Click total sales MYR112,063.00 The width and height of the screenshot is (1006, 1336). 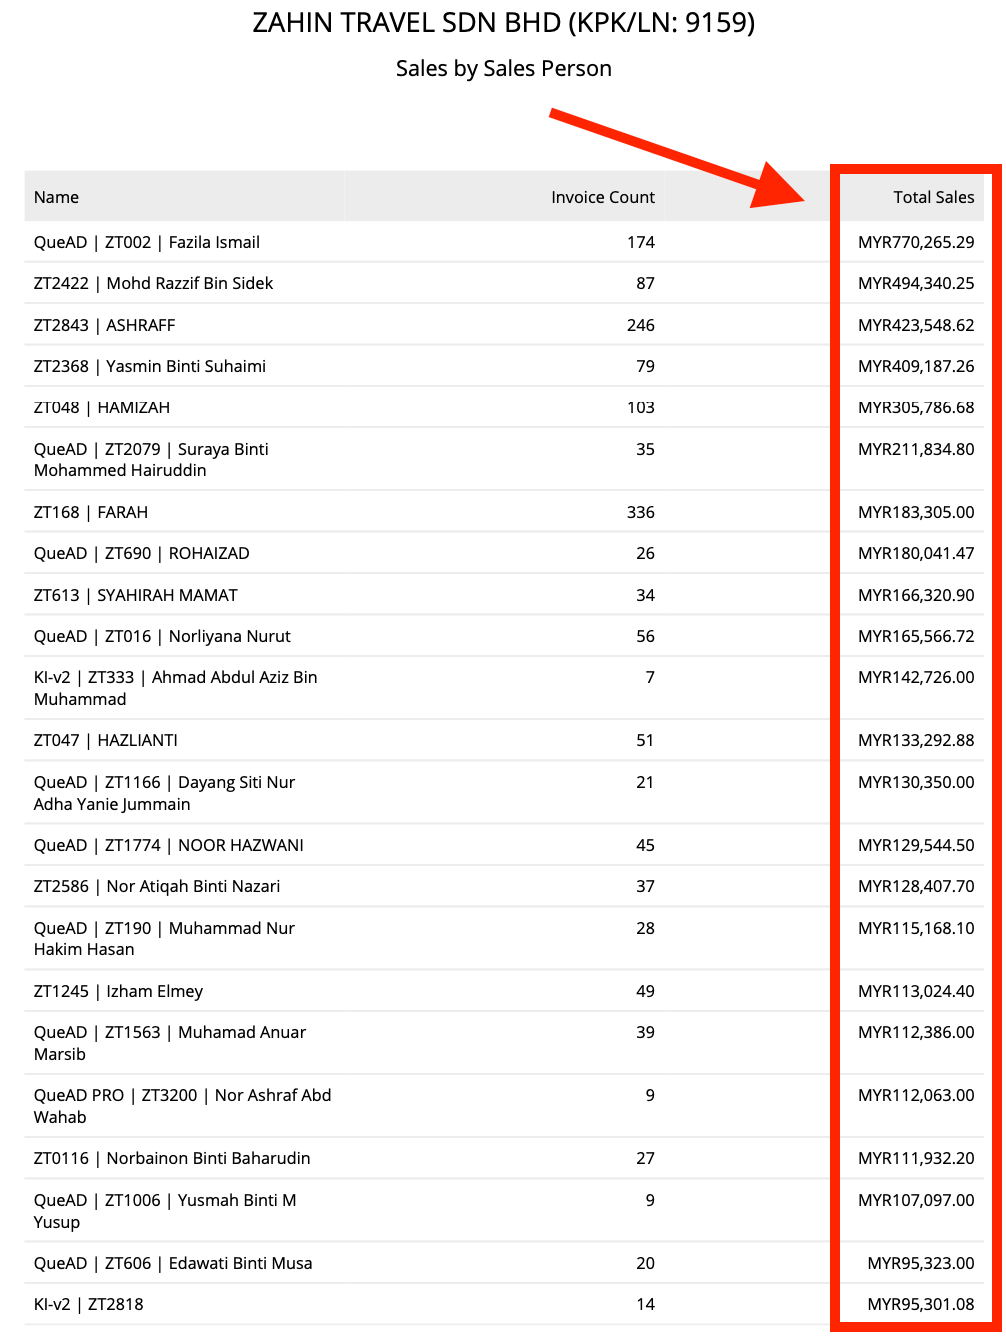point(916,1095)
